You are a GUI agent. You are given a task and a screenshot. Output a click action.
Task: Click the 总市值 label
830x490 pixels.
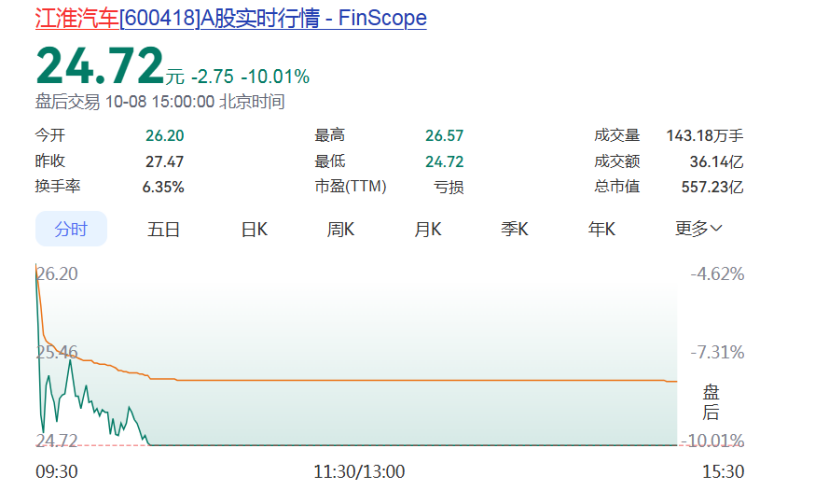point(617,186)
